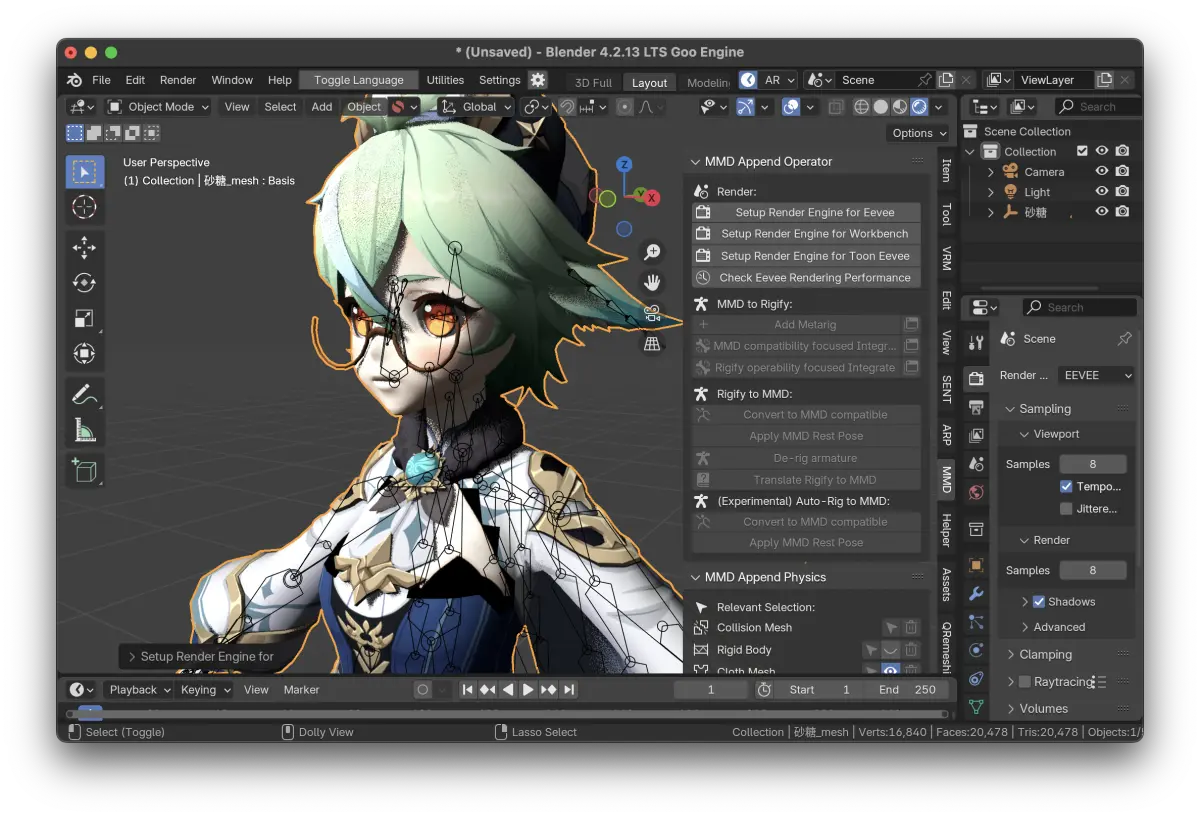Activate the 3D Cursor tool
This screenshot has width=1200, height=817.
coord(85,207)
